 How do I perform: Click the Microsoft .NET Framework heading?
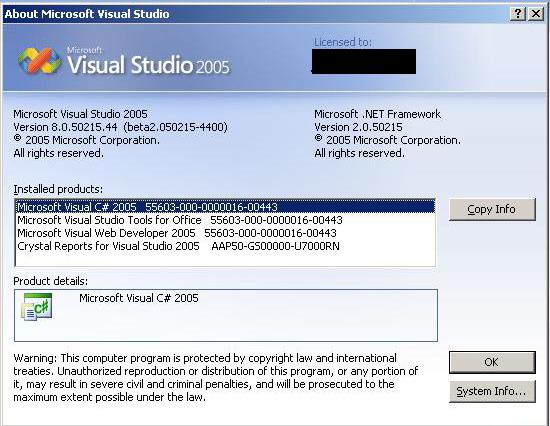tap(377, 114)
